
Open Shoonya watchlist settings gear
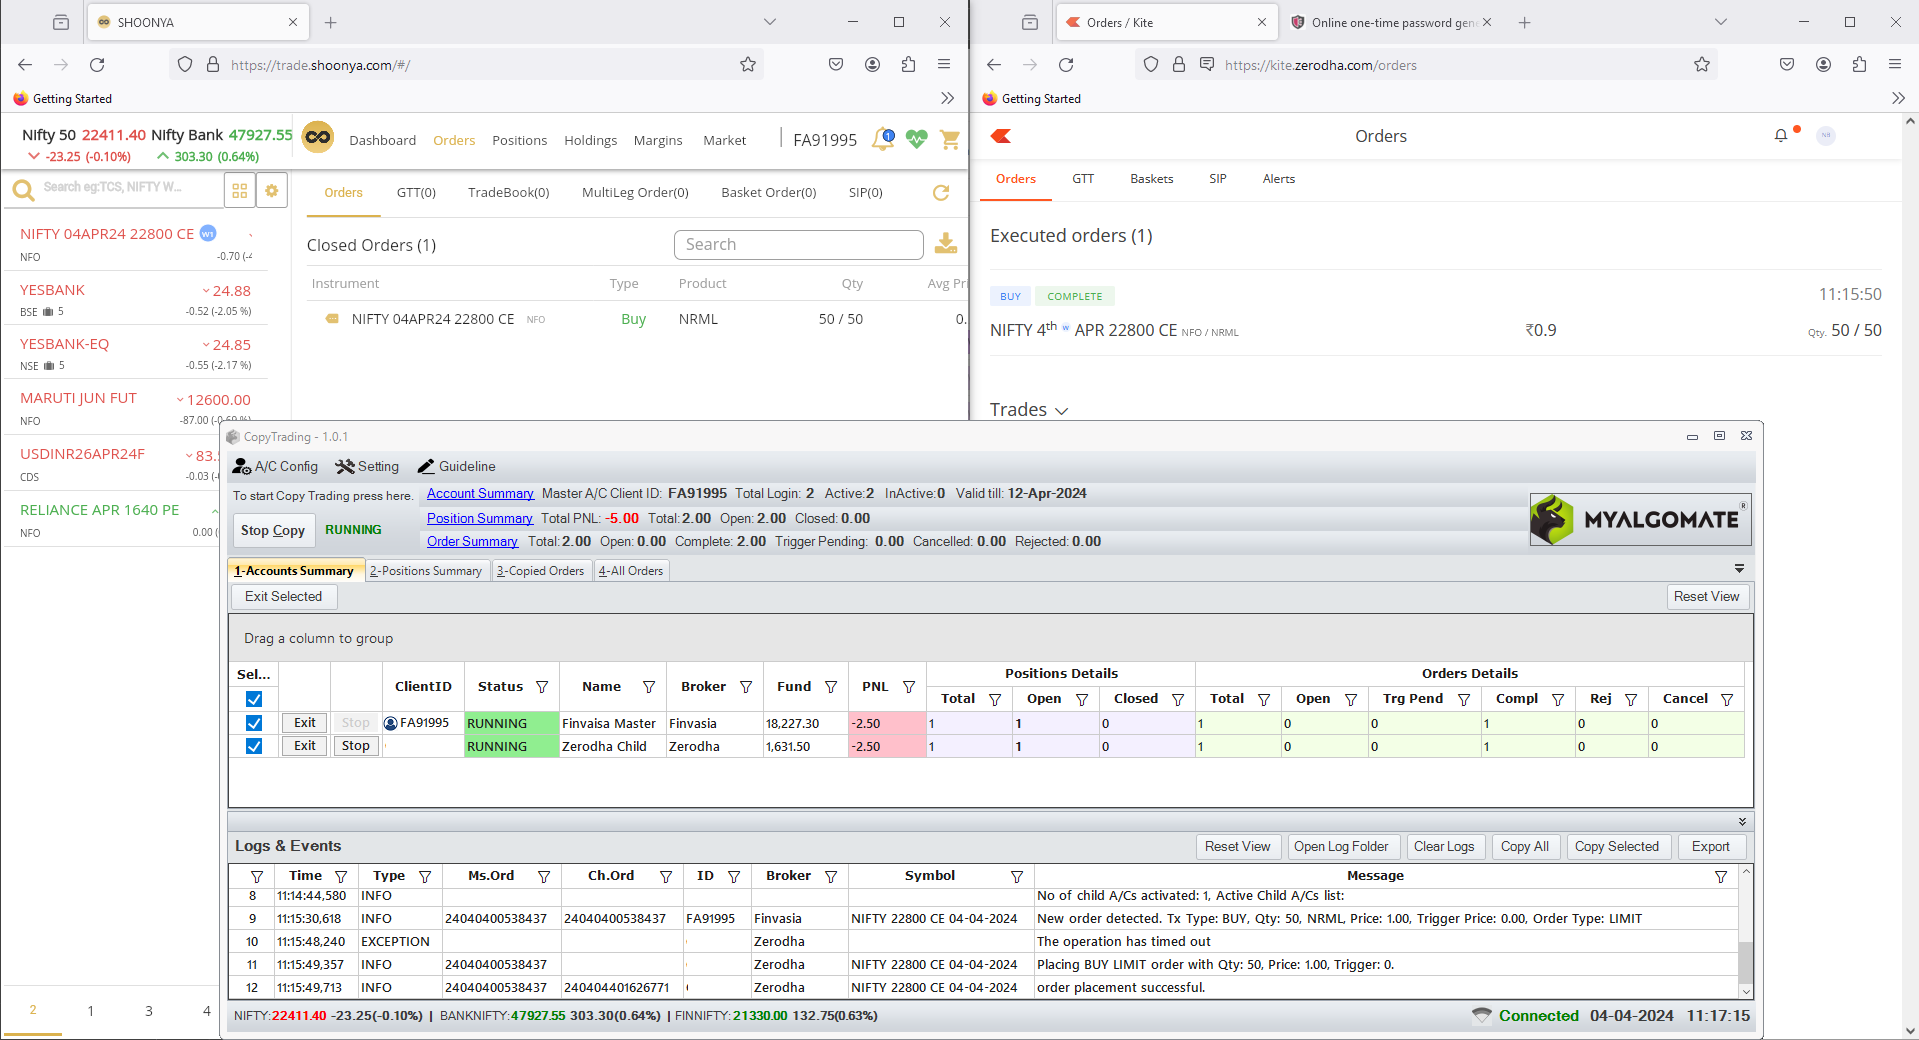tap(271, 190)
